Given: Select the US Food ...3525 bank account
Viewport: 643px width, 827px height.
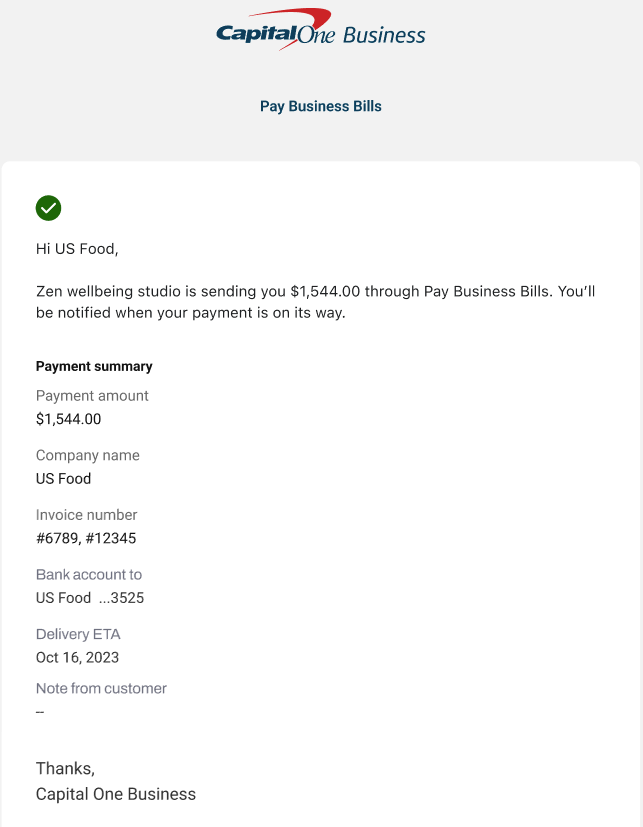Looking at the screenshot, I should click(90, 598).
